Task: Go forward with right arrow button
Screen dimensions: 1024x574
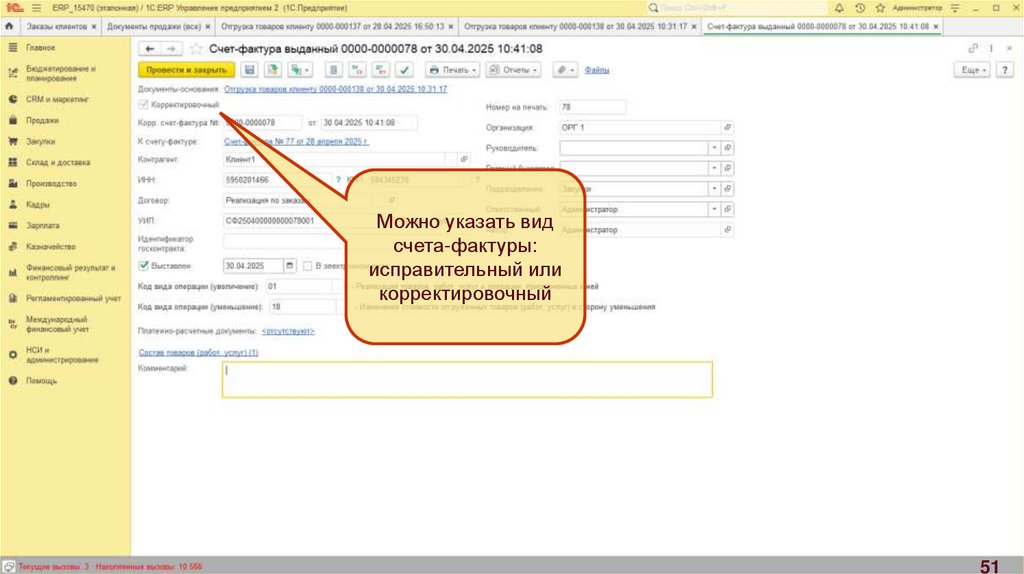Action: pyautogui.click(x=171, y=49)
